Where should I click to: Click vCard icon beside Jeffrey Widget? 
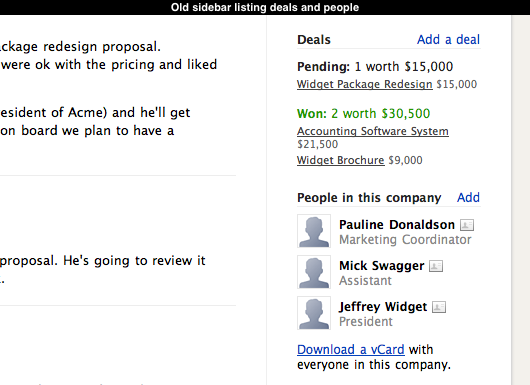[439, 307]
